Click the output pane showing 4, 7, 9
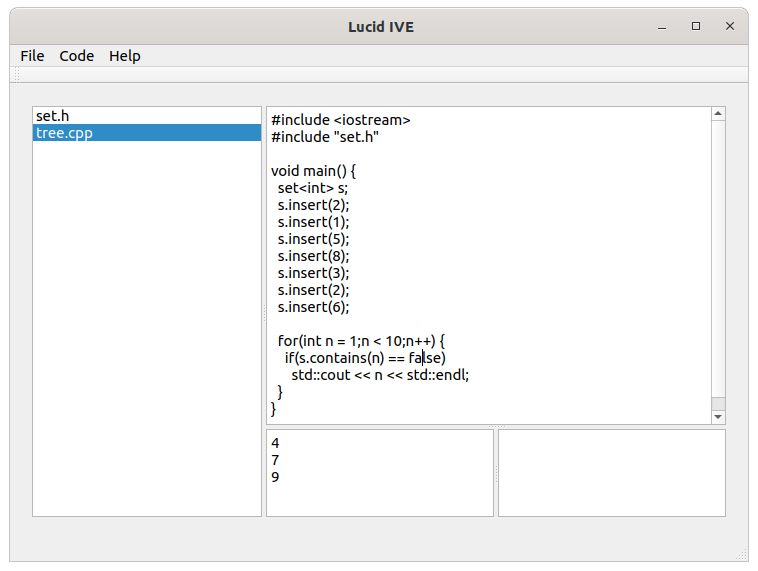The width and height of the screenshot is (758, 571). pyautogui.click(x=380, y=473)
